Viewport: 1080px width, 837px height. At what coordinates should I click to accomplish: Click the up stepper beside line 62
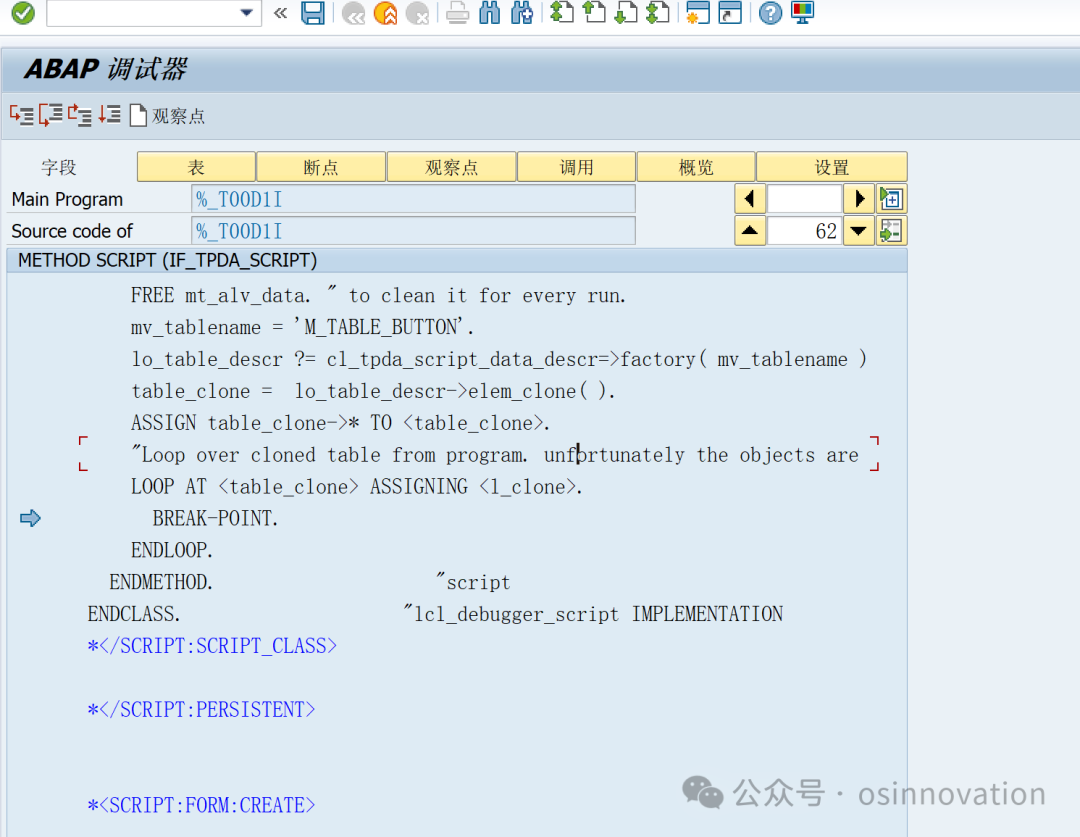(x=750, y=230)
